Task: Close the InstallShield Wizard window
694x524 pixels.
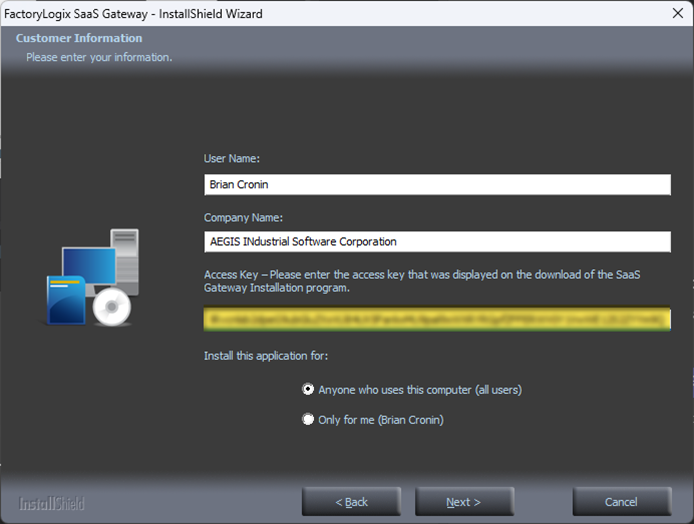Action: tap(678, 13)
